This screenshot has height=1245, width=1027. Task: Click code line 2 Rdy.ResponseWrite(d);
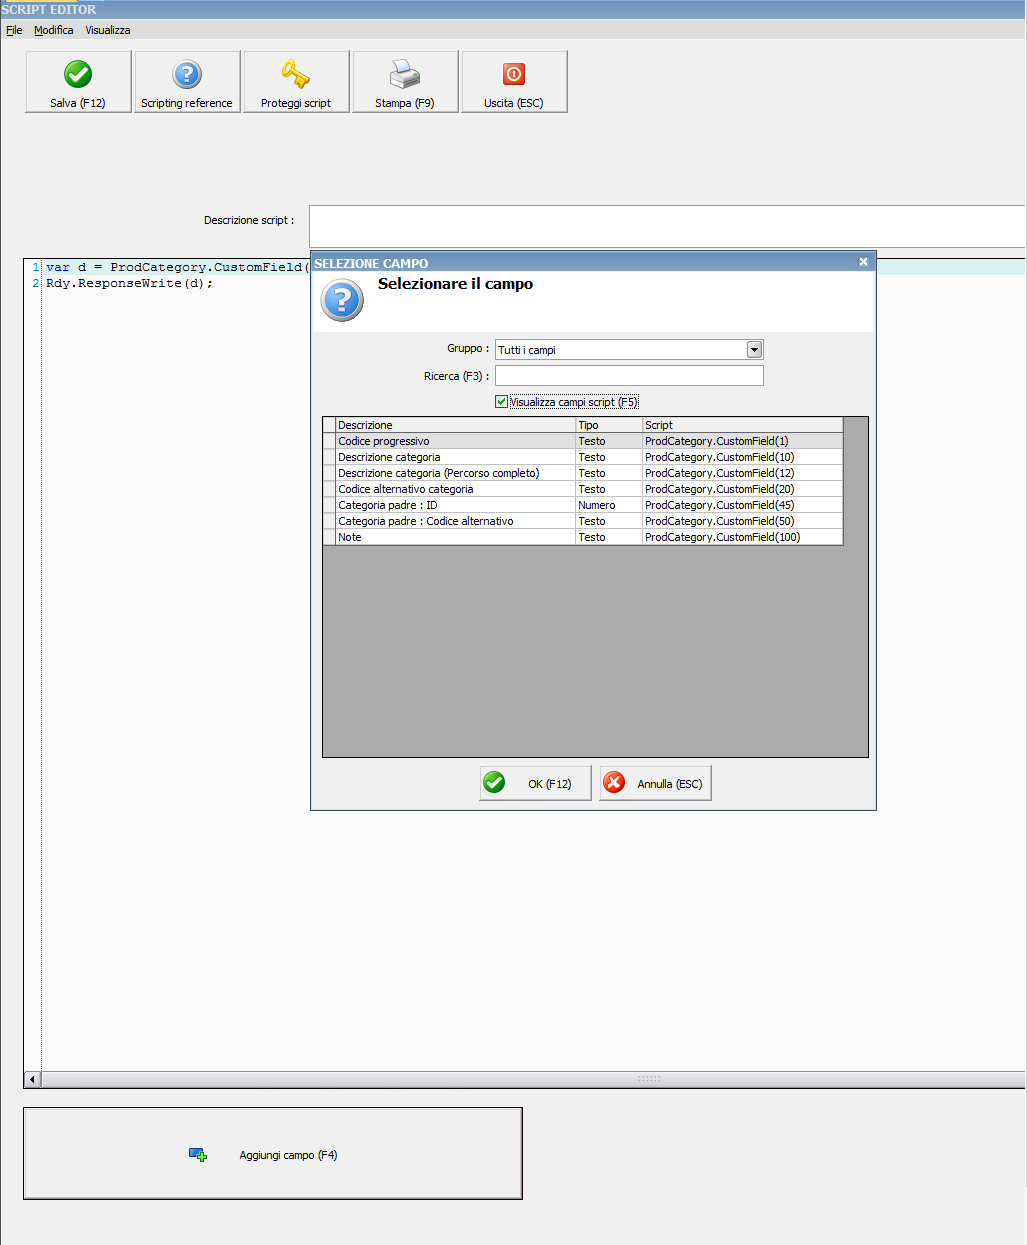coord(129,283)
